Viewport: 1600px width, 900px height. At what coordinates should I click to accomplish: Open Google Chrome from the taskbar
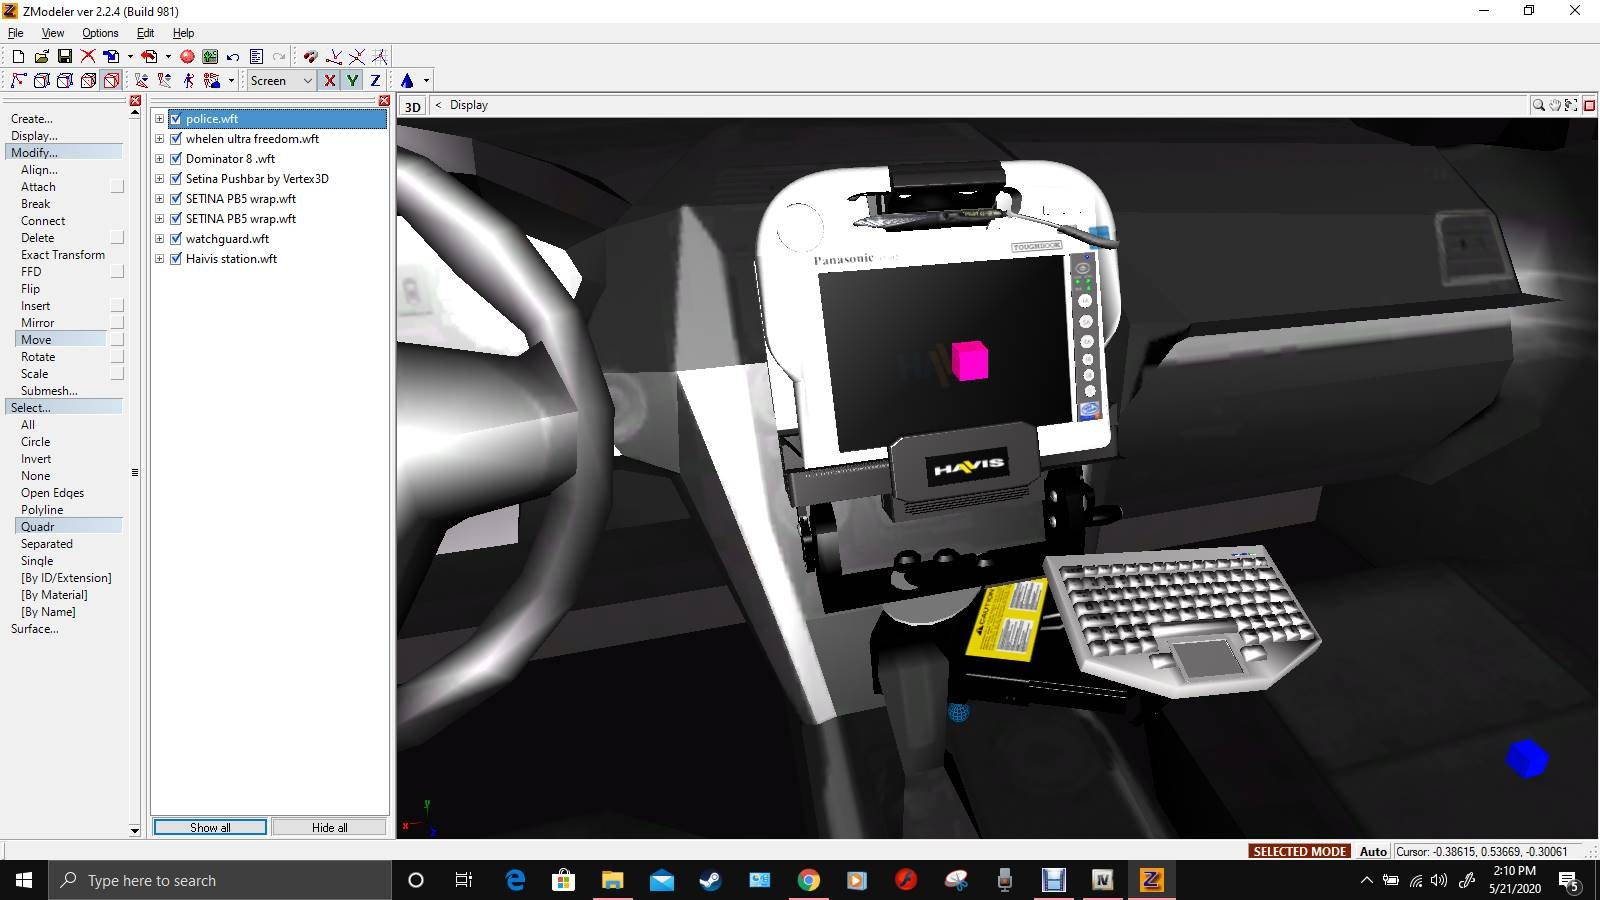coord(808,880)
